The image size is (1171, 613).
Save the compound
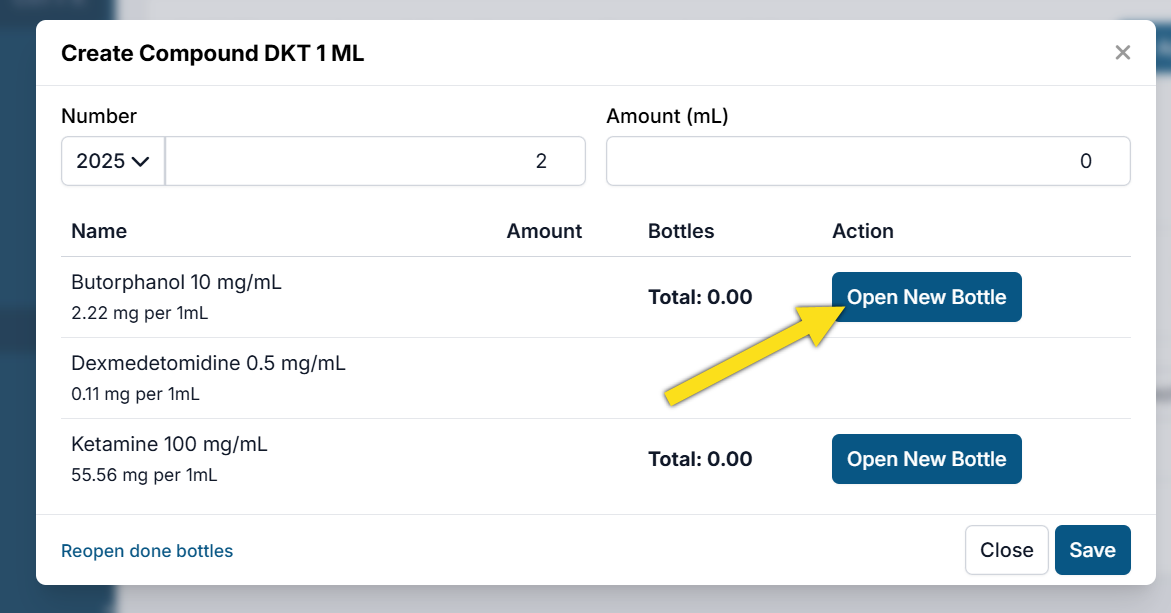[1092, 550]
